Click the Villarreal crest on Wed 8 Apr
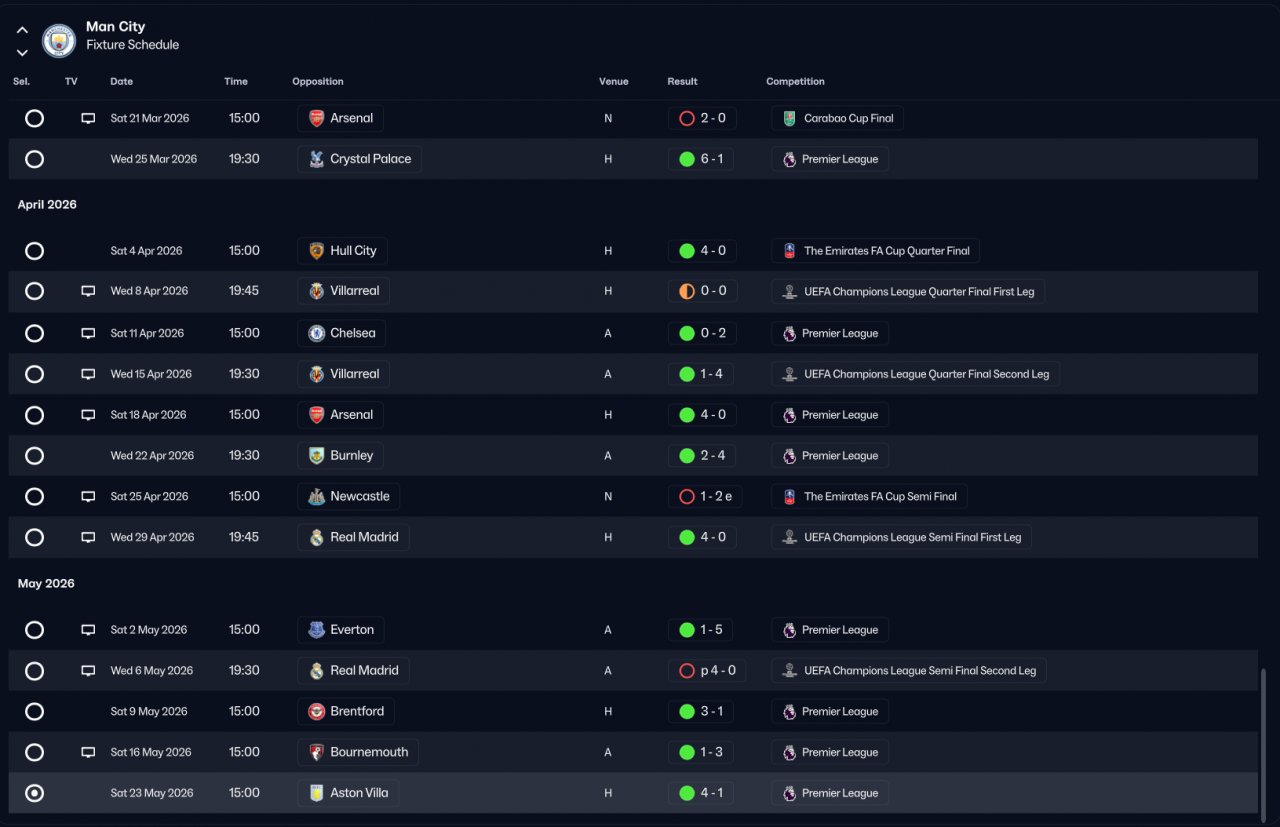Screen dimensions: 1280x827 (x=316, y=291)
